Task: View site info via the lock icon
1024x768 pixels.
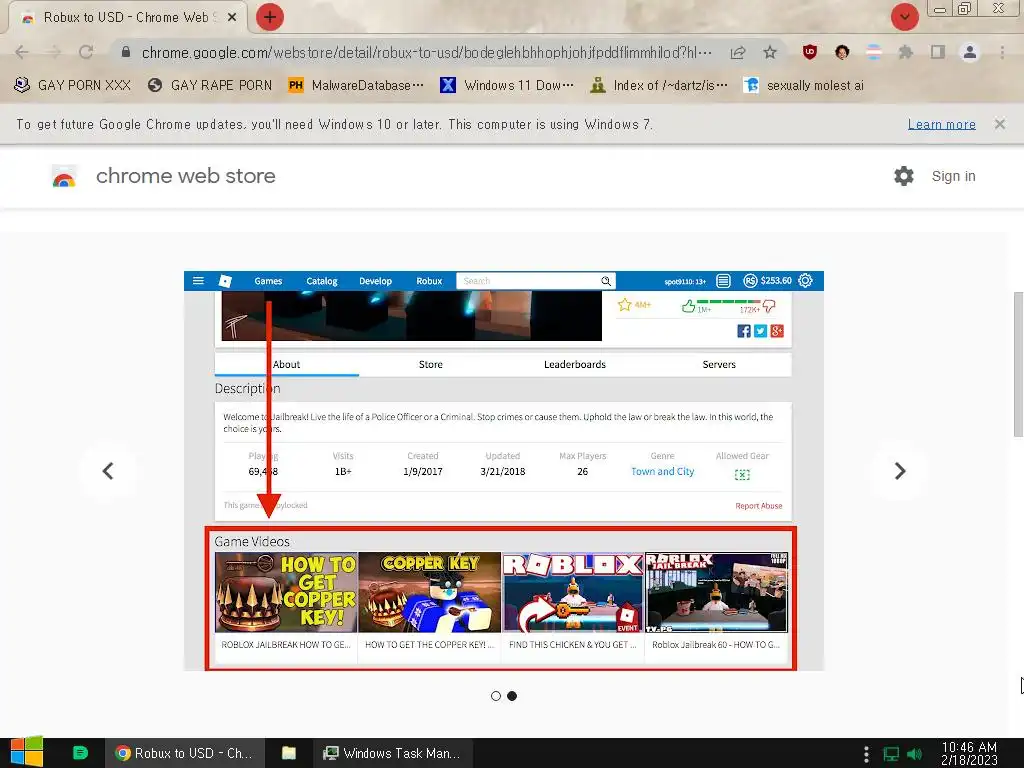Action: coord(126,52)
